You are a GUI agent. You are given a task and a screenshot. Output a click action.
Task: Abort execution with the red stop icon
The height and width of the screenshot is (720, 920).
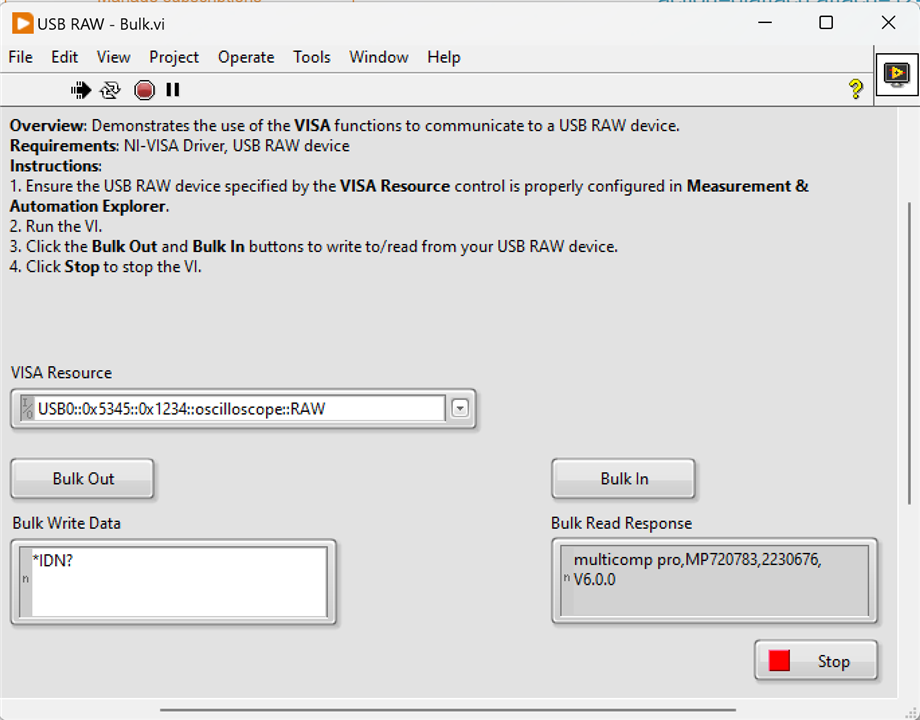(x=144, y=90)
